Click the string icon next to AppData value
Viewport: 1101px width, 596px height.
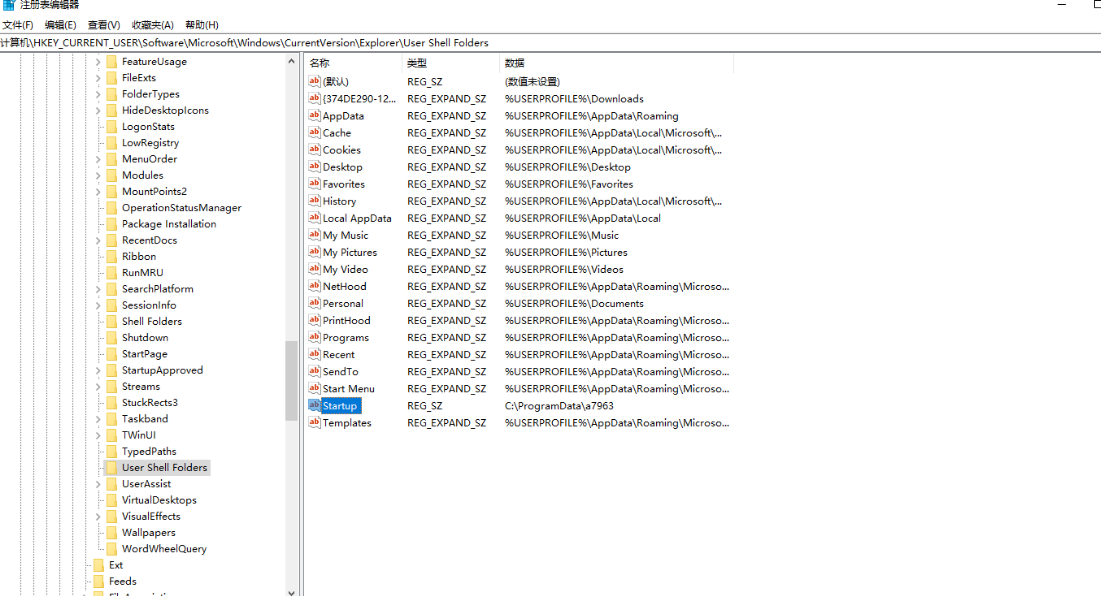pyautogui.click(x=314, y=115)
